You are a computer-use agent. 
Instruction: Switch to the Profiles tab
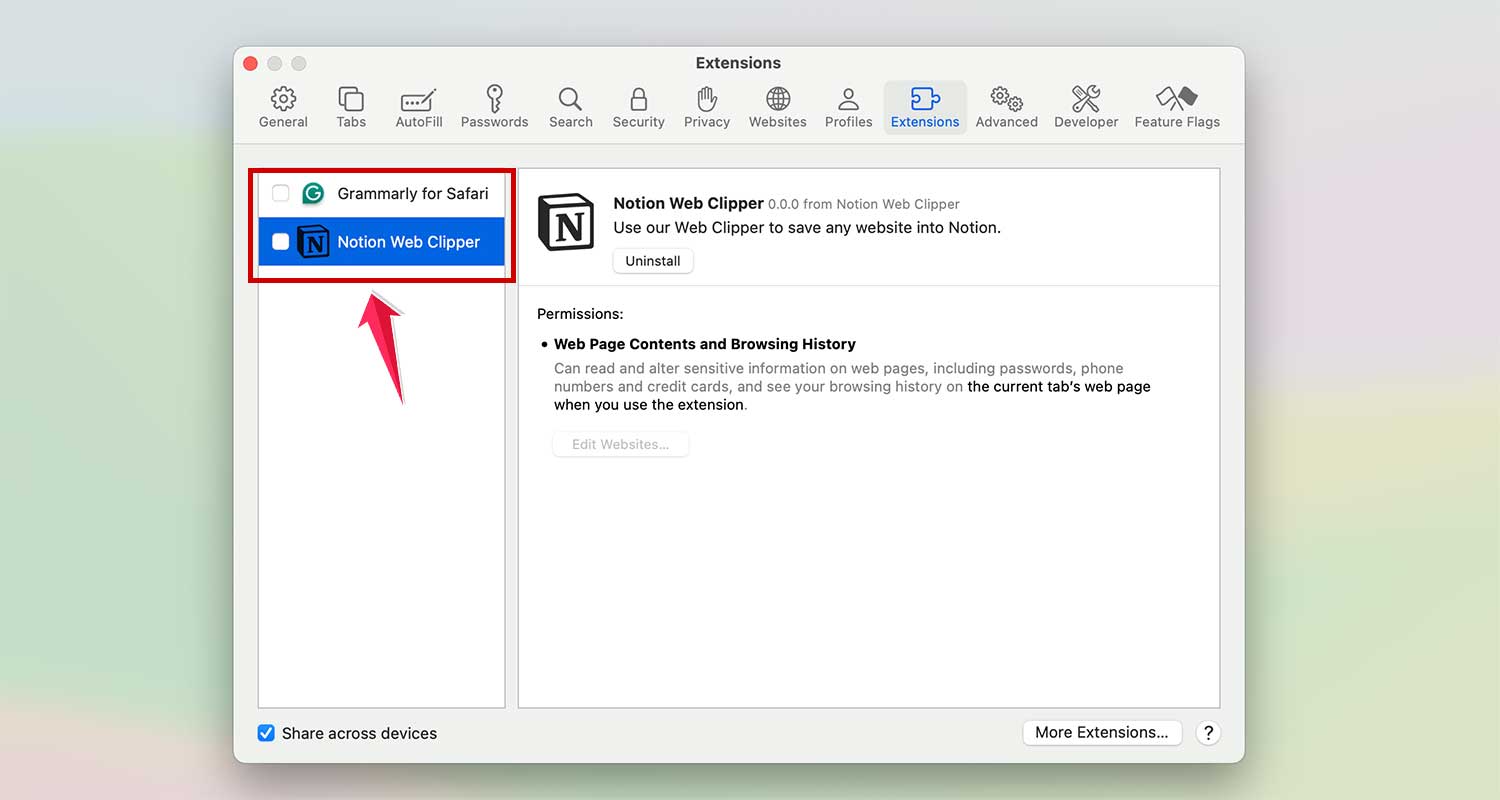pyautogui.click(x=848, y=105)
